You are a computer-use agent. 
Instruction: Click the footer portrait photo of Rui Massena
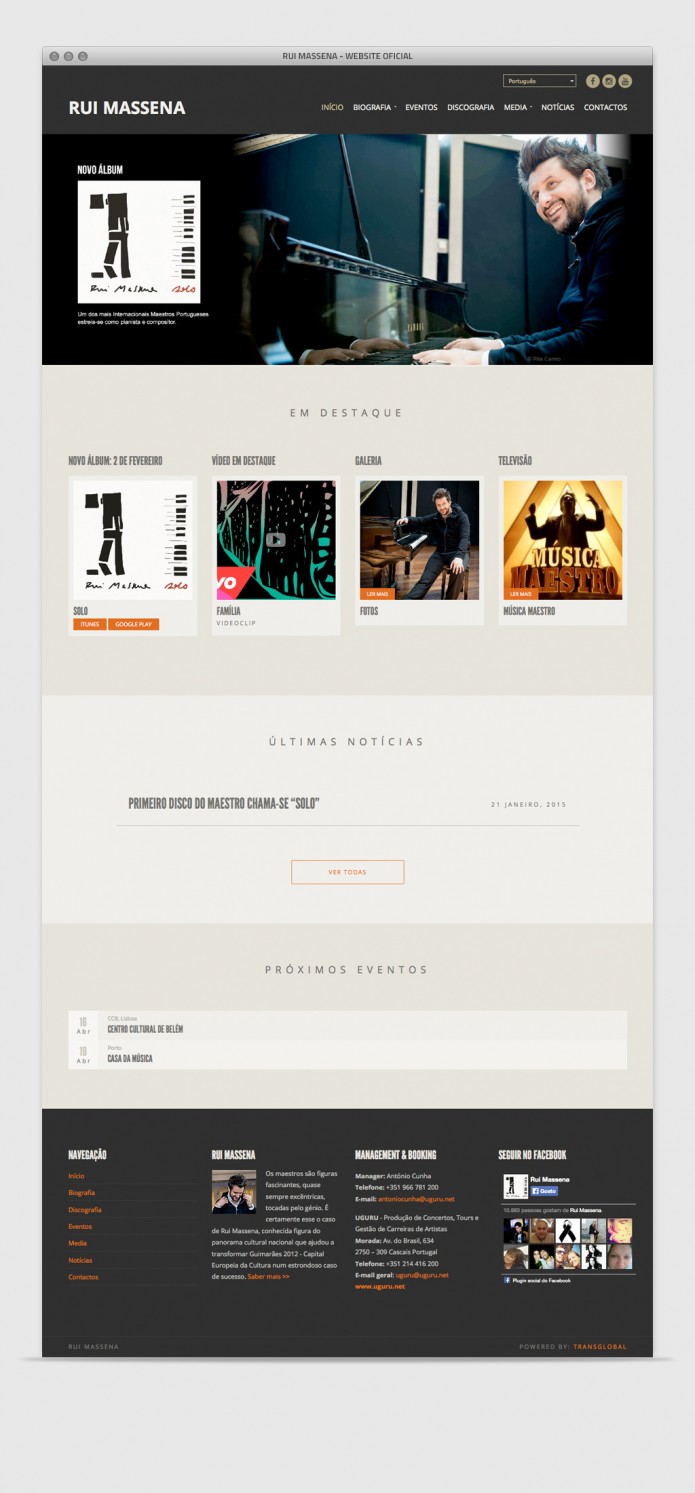click(234, 1192)
